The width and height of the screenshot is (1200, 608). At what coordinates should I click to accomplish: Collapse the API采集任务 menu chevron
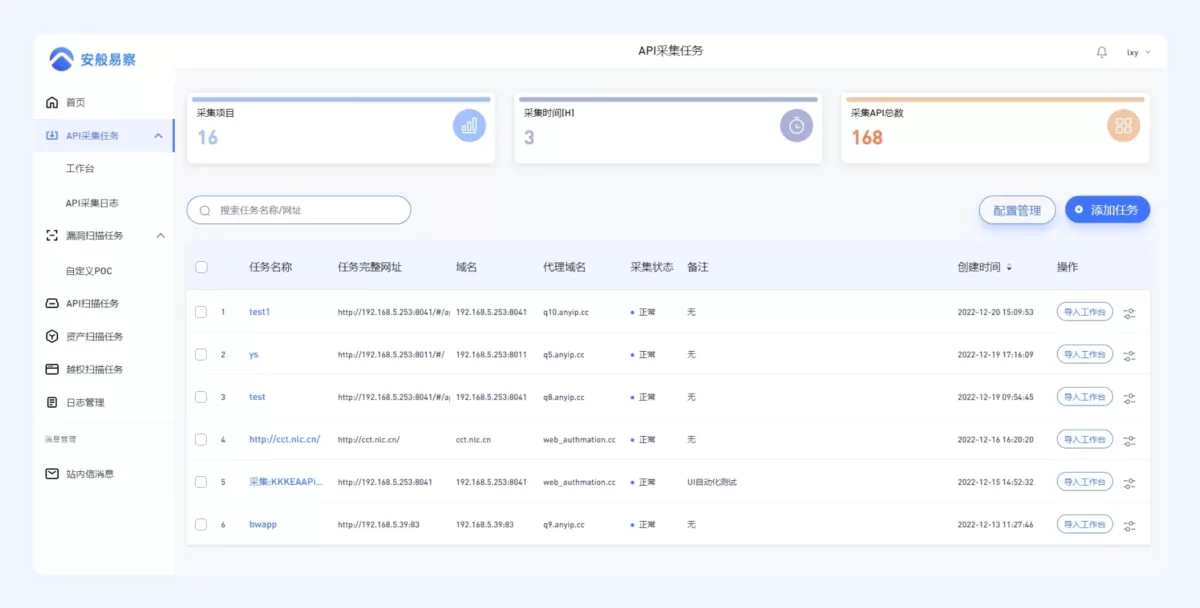158,135
